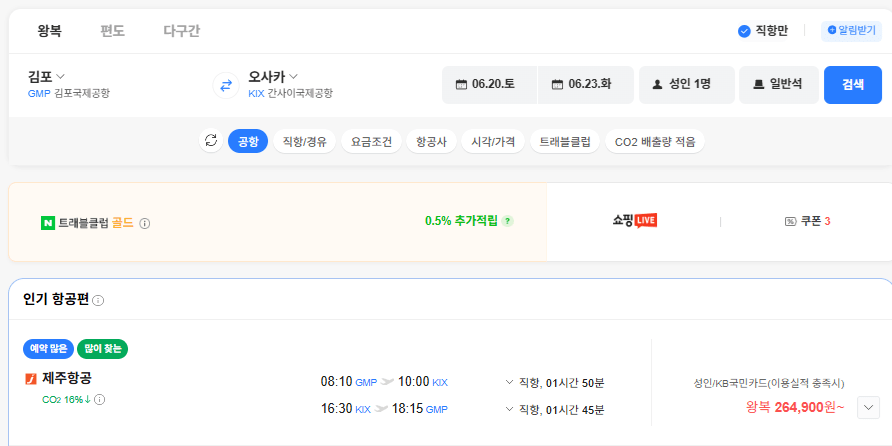Screen dimensions: 892x446
Task: Select the 공항 filter chip
Action: pyautogui.click(x=248, y=141)
